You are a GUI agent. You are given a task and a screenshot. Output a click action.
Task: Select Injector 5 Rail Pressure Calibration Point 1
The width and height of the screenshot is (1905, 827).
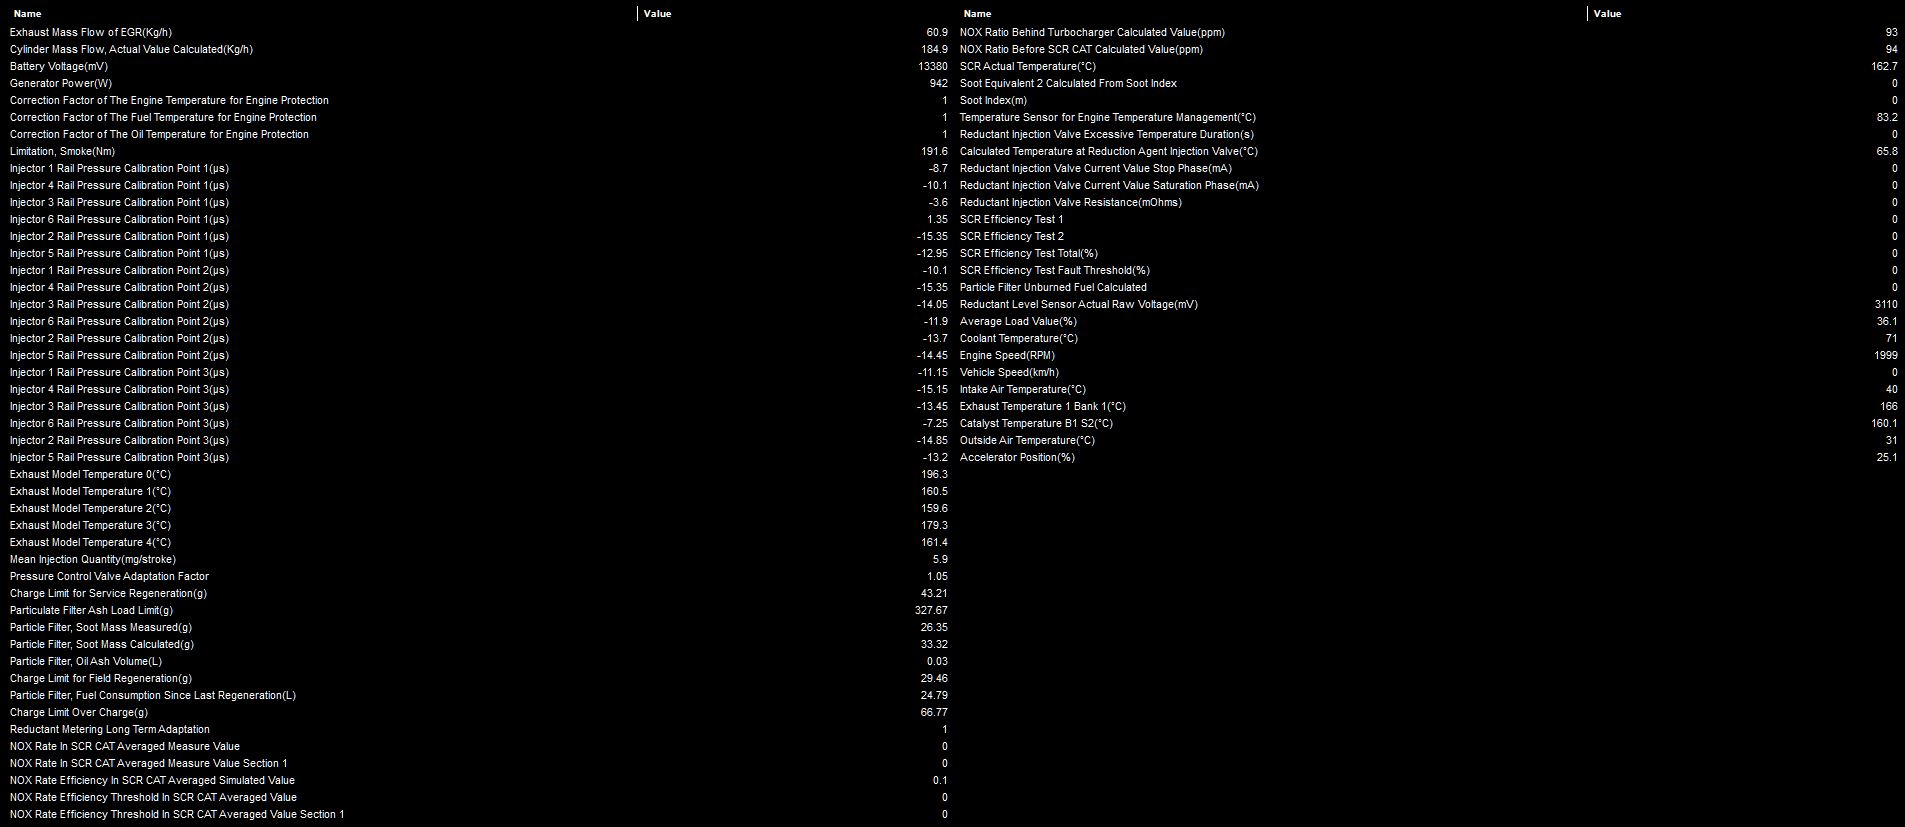coord(478,253)
